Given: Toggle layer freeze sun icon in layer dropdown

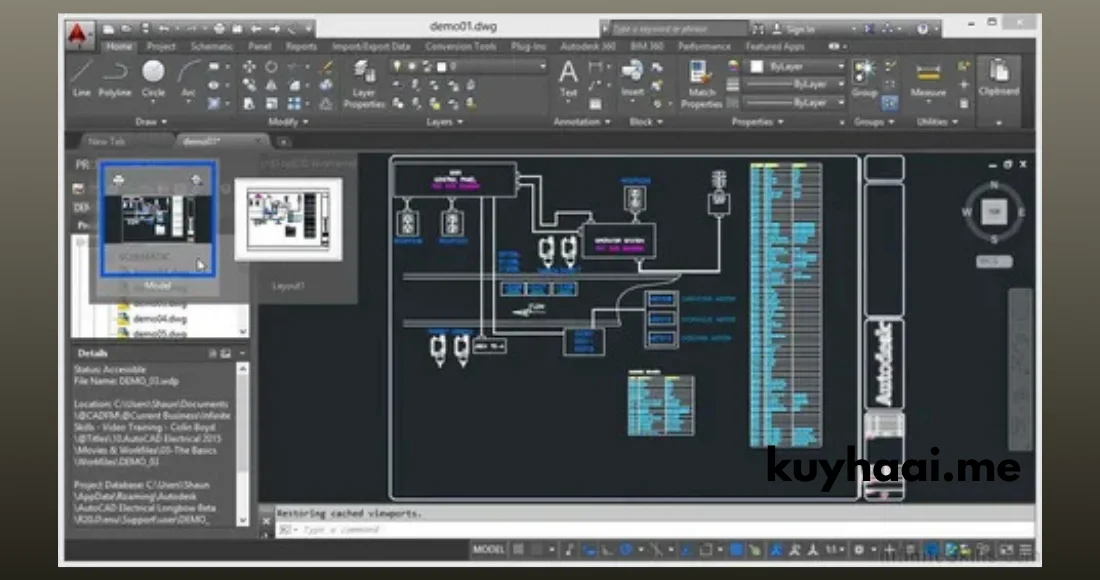Looking at the screenshot, I should pyautogui.click(x=412, y=67).
